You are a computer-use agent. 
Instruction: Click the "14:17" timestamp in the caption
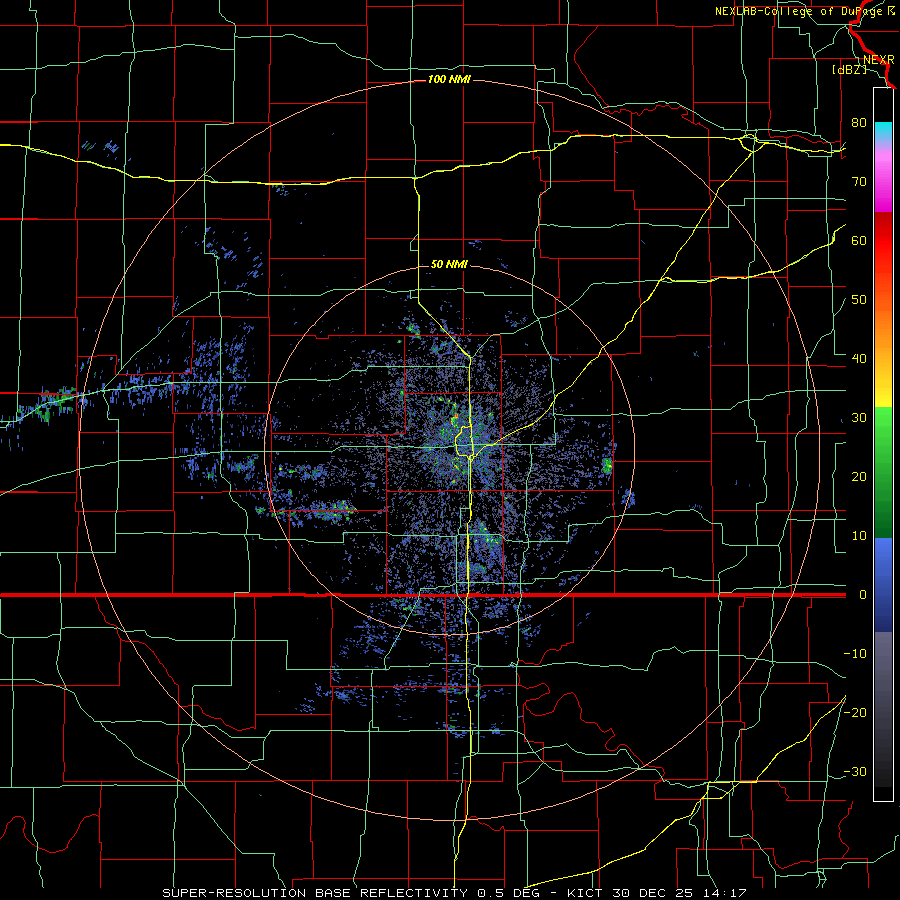click(x=725, y=893)
